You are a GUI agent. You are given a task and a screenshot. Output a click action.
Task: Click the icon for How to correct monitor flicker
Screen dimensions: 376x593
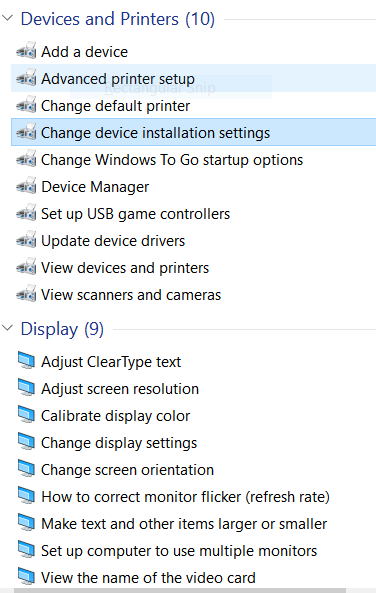(26, 496)
